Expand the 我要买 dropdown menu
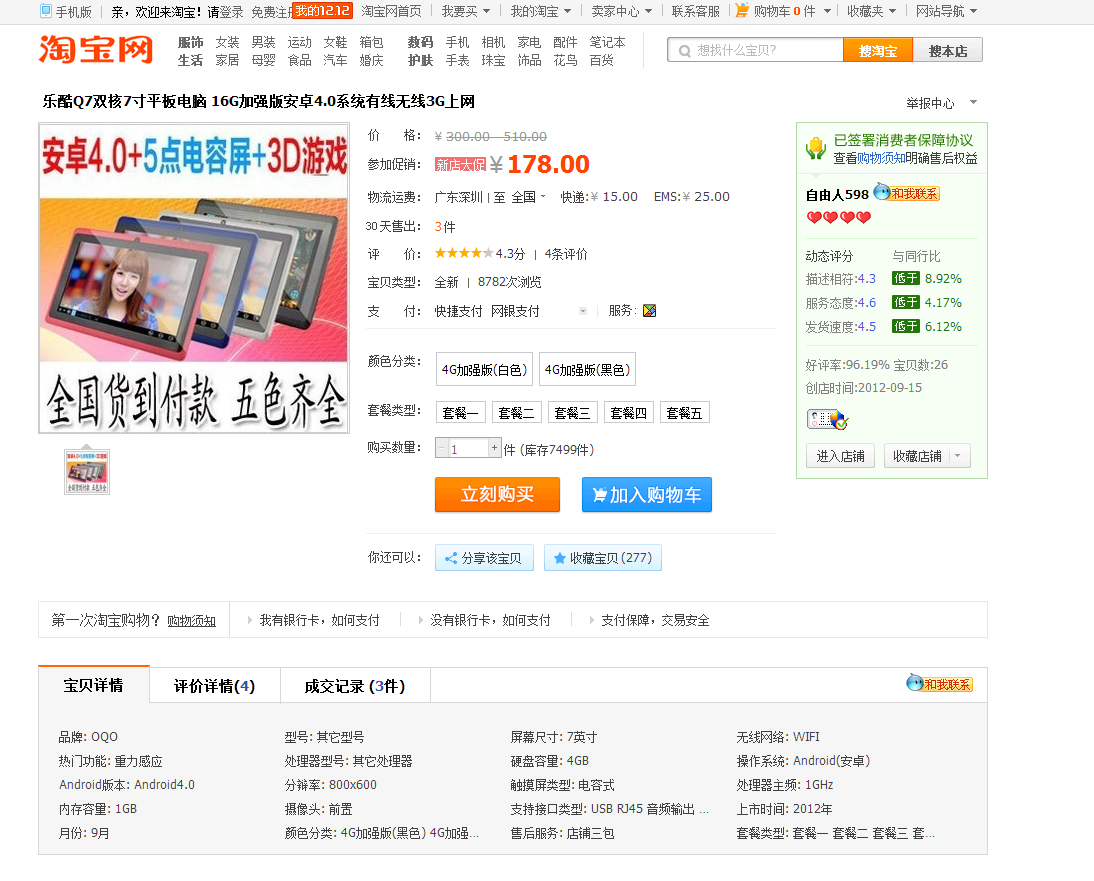Screen dimensions: 1094x881 pyautogui.click(x=465, y=11)
